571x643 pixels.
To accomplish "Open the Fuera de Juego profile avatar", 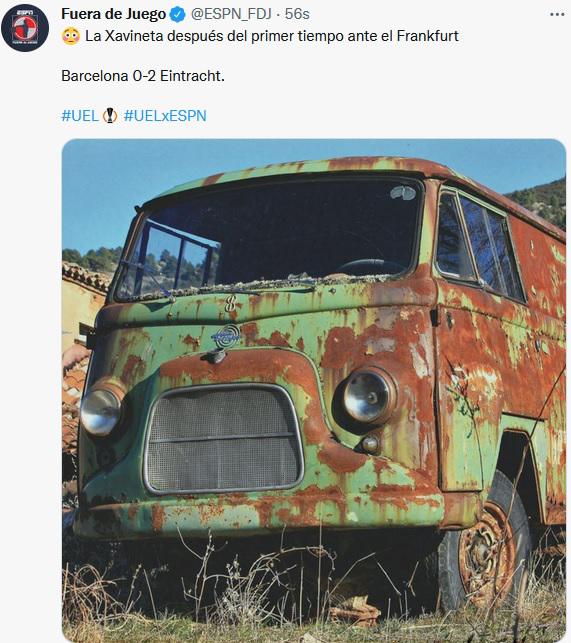I will coord(25,28).
